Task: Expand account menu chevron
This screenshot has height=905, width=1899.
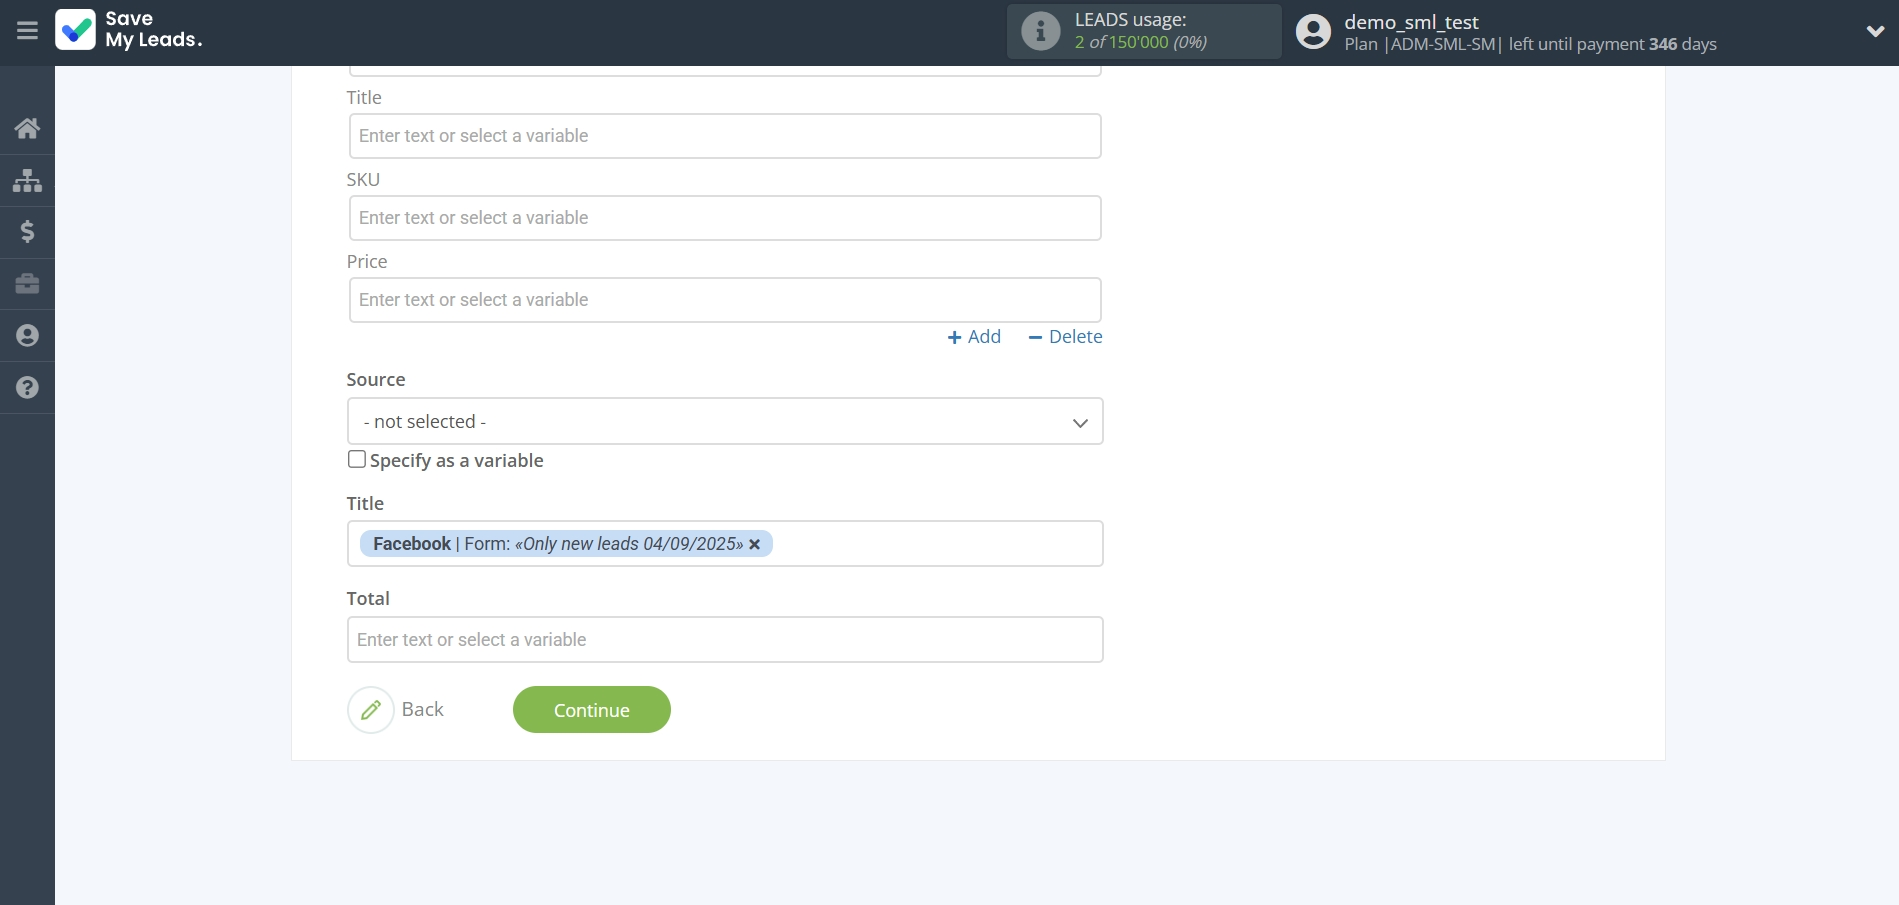Action: 1875,31
